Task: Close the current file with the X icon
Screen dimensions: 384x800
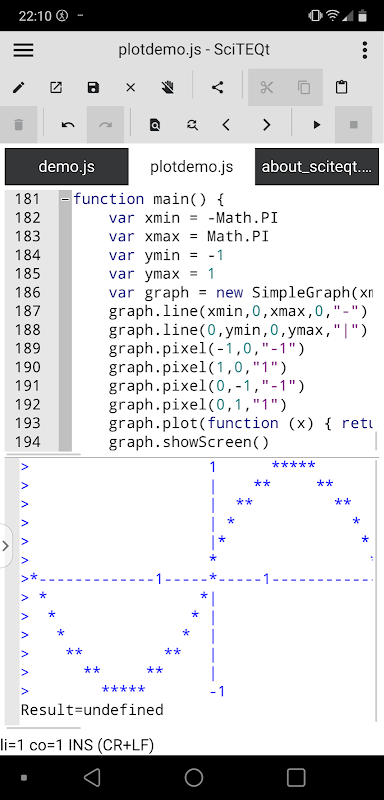Action: tap(131, 88)
